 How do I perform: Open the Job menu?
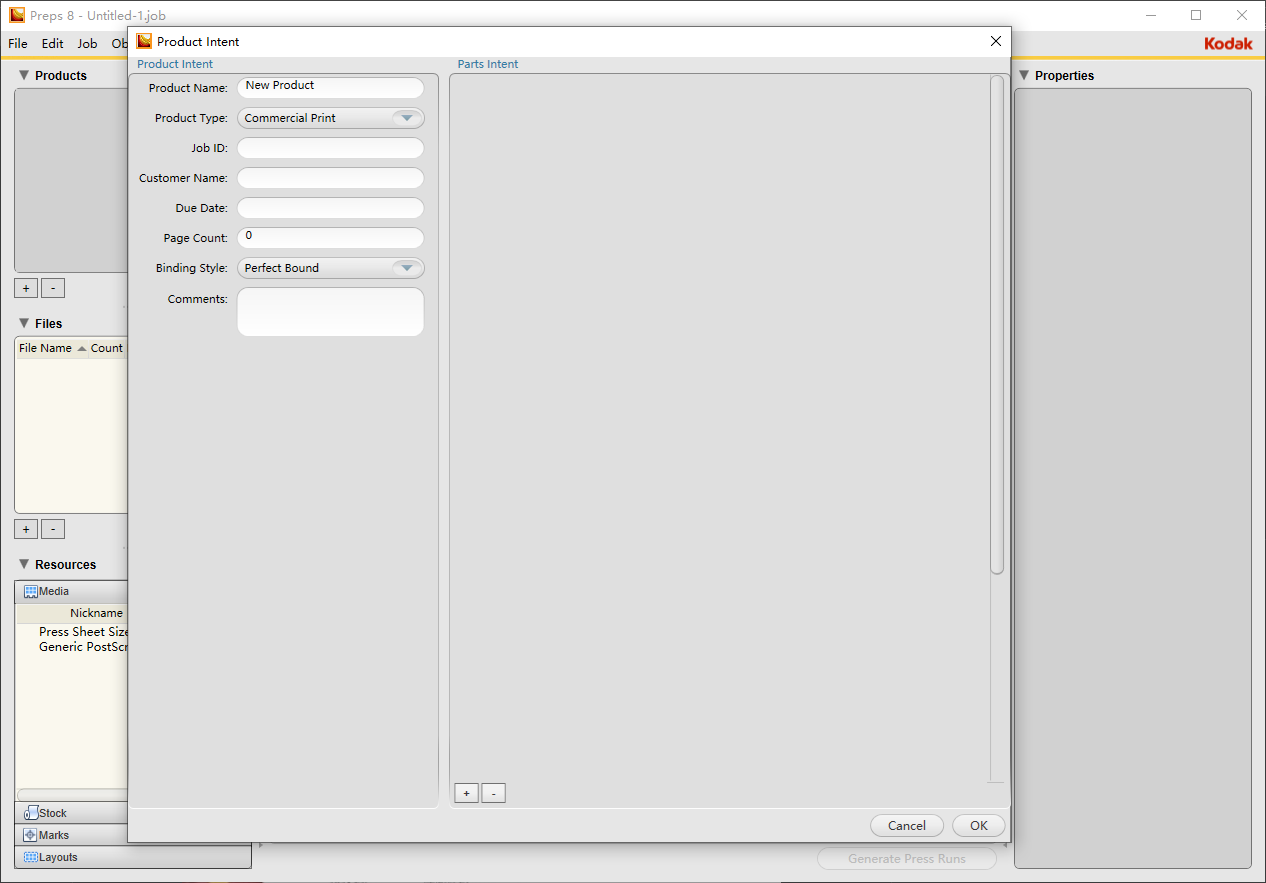pyautogui.click(x=87, y=44)
